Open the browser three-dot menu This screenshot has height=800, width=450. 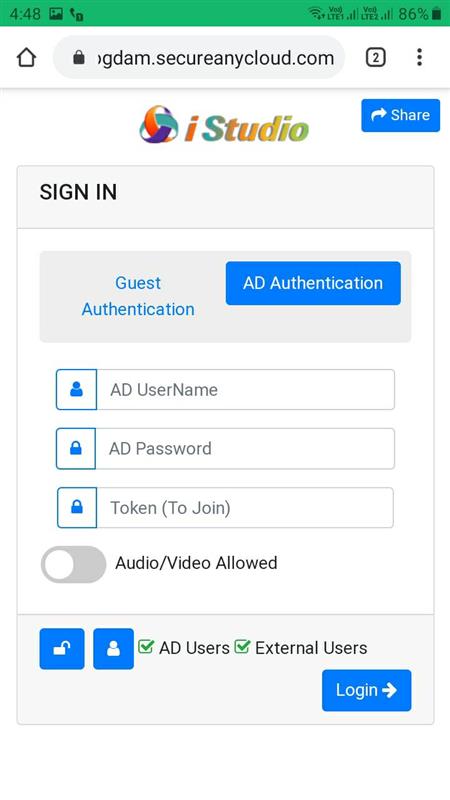pyautogui.click(x=419, y=57)
